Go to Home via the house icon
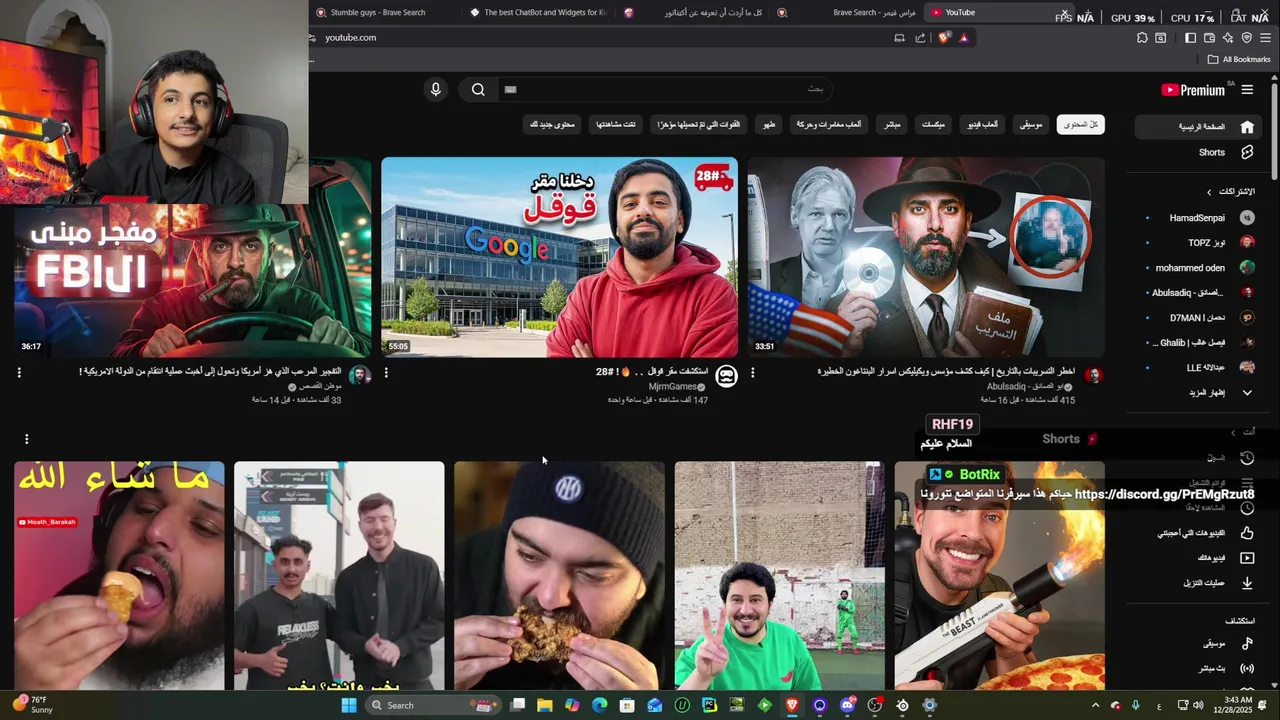 [x=1247, y=127]
